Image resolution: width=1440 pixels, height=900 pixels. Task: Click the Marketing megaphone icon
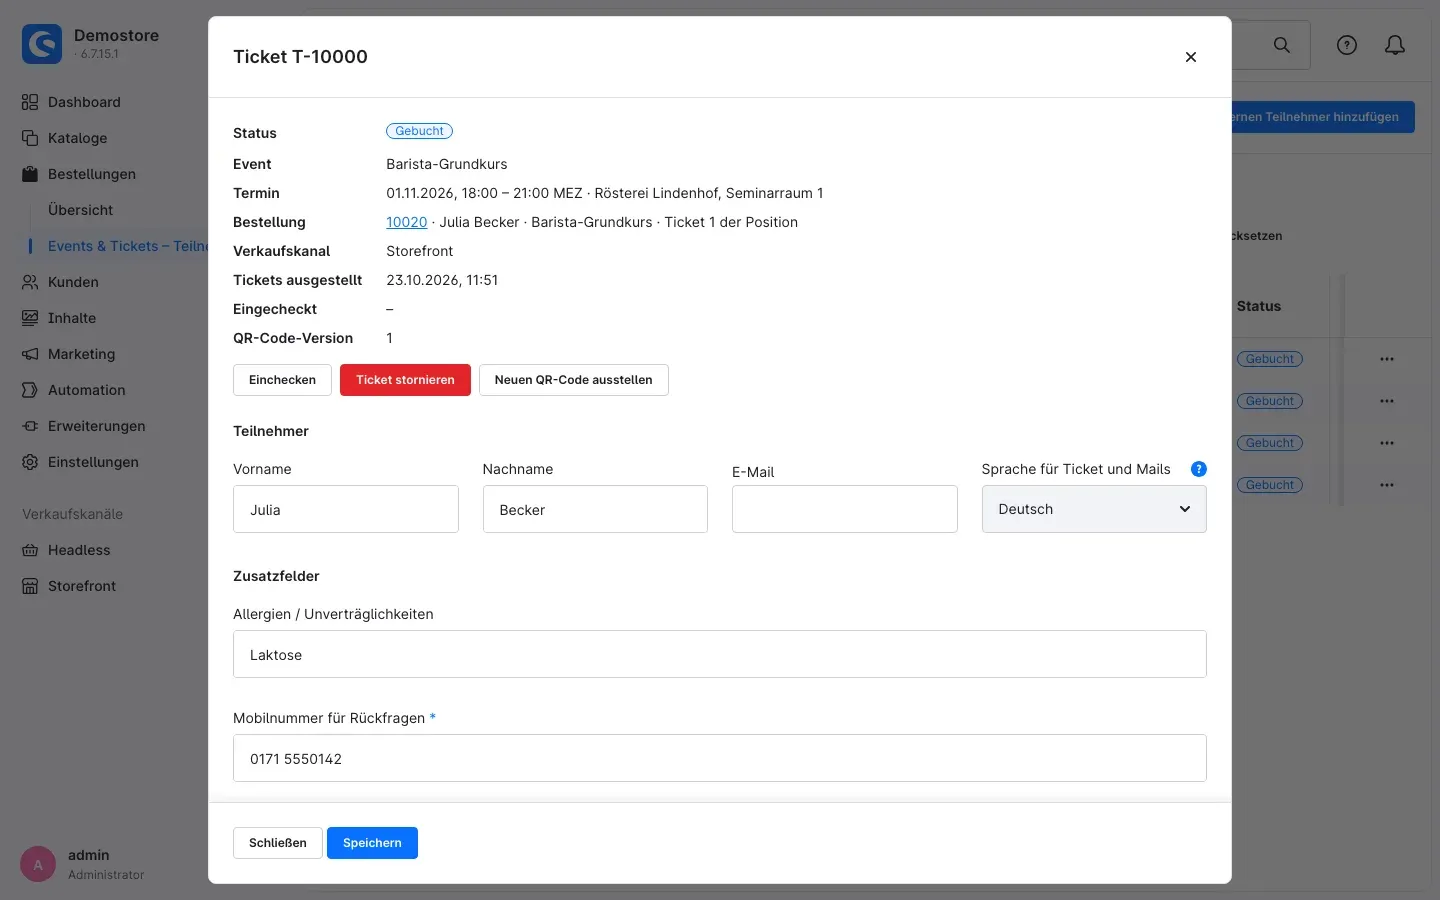30,354
